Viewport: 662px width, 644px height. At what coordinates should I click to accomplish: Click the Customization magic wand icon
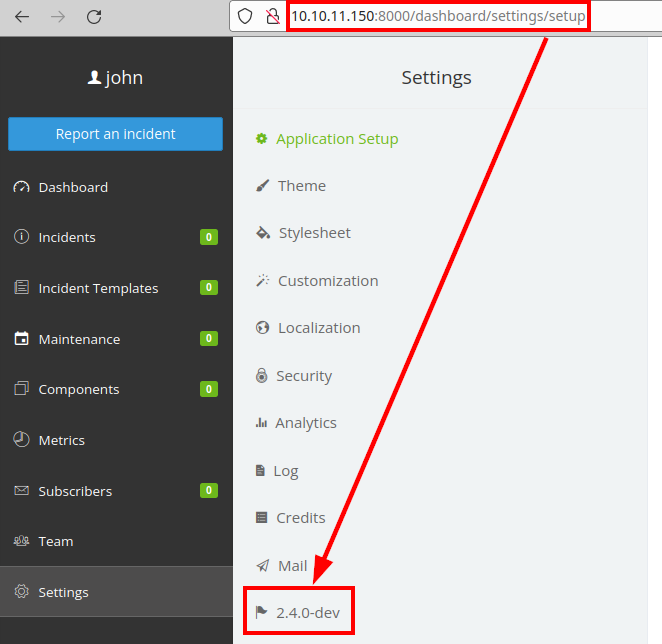(x=263, y=280)
